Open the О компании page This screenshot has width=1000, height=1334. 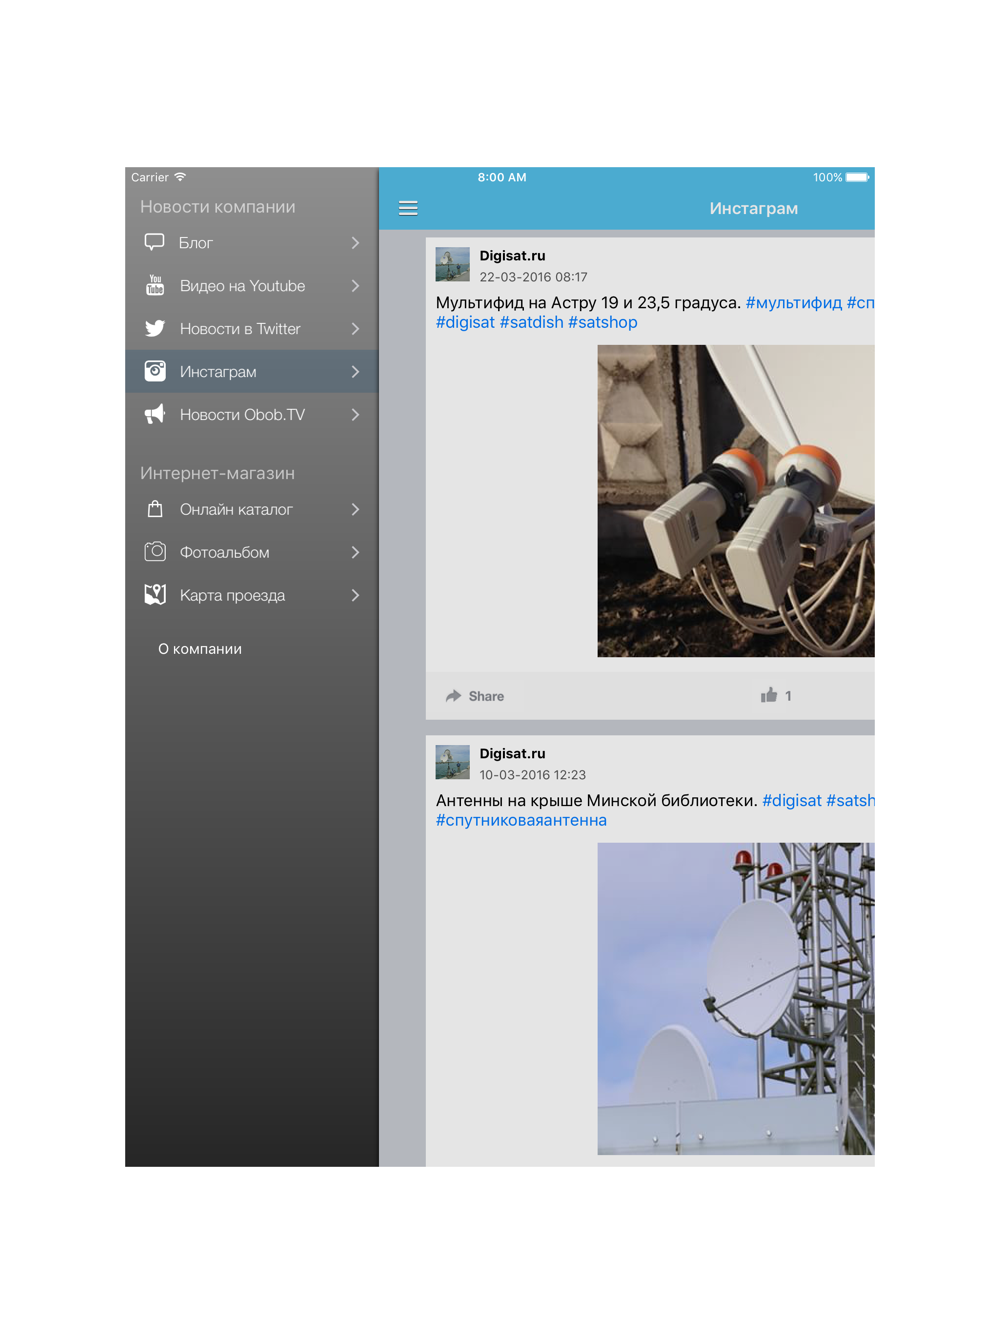click(x=200, y=649)
